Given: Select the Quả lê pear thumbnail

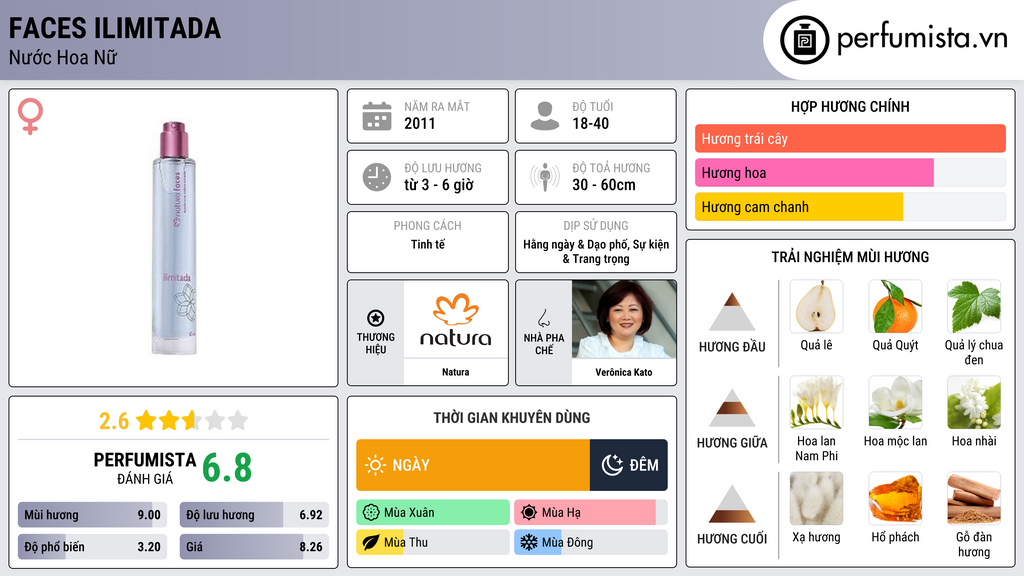Looking at the screenshot, I should (x=816, y=306).
